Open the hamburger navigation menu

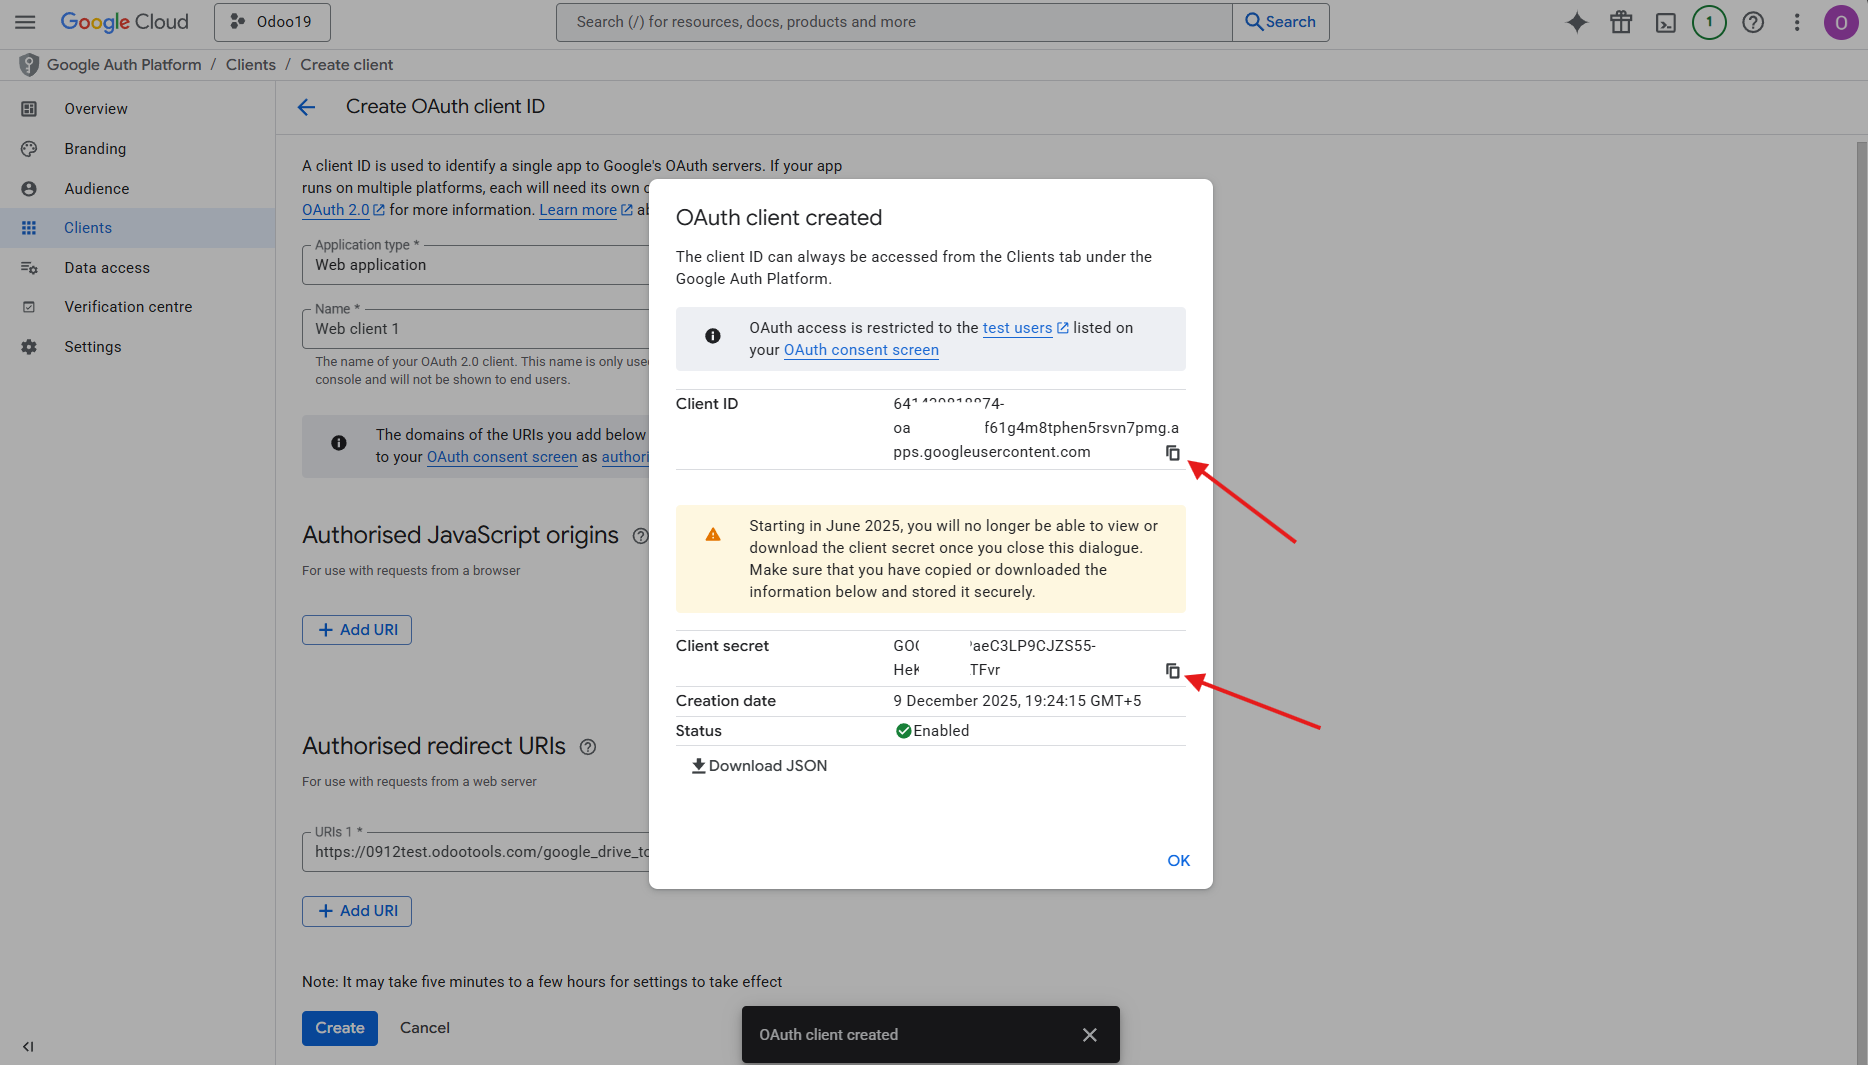point(25,22)
